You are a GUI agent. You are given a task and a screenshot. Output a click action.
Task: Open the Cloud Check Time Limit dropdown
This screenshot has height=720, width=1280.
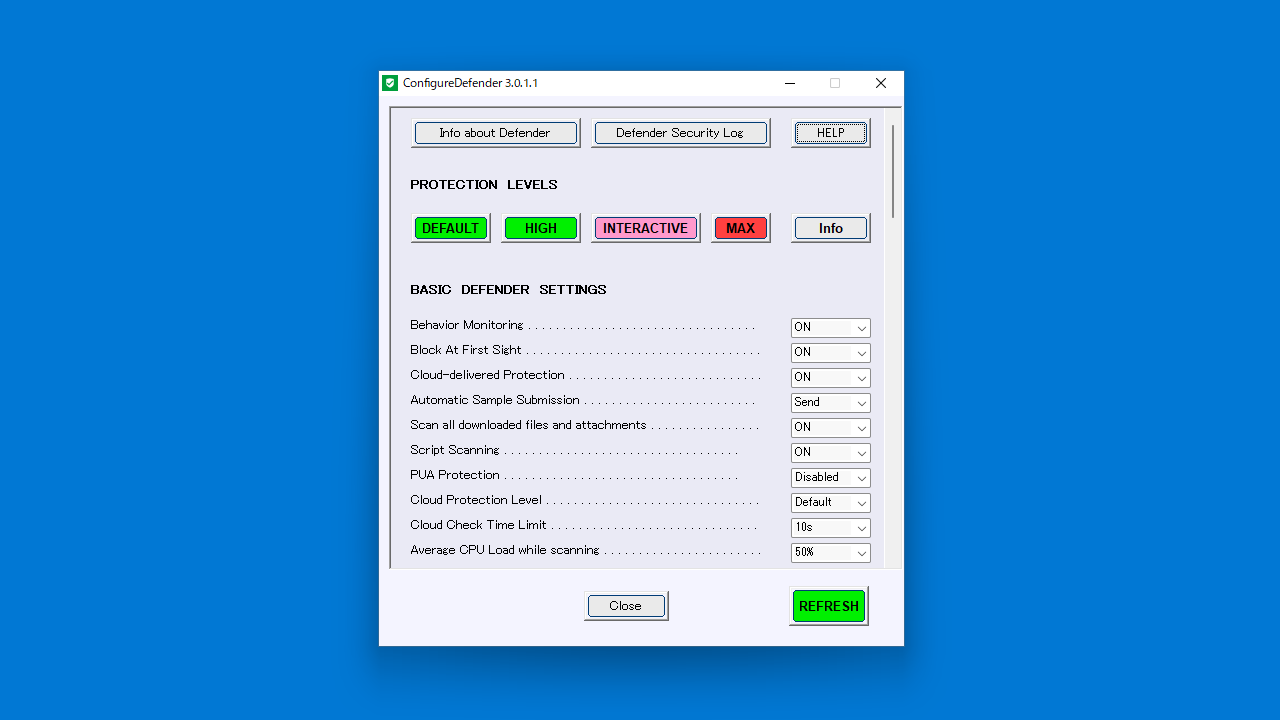click(x=830, y=528)
